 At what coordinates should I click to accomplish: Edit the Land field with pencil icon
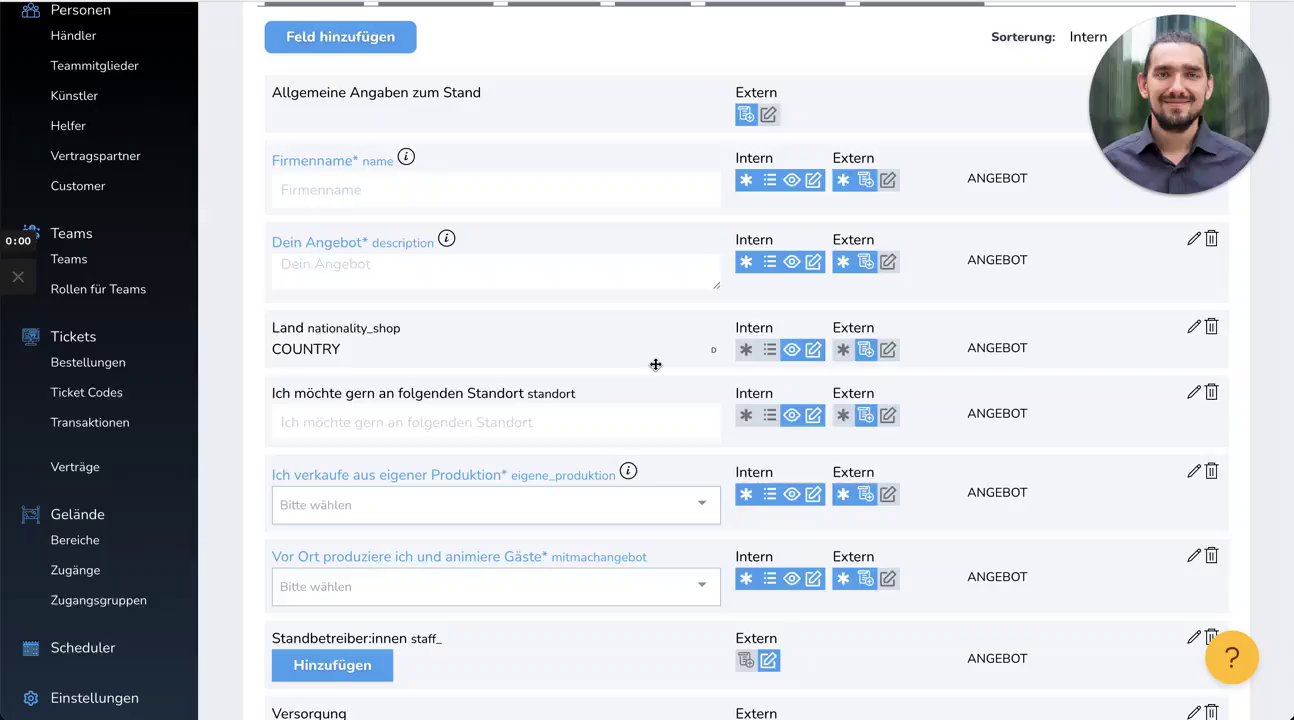pyautogui.click(x=1193, y=327)
